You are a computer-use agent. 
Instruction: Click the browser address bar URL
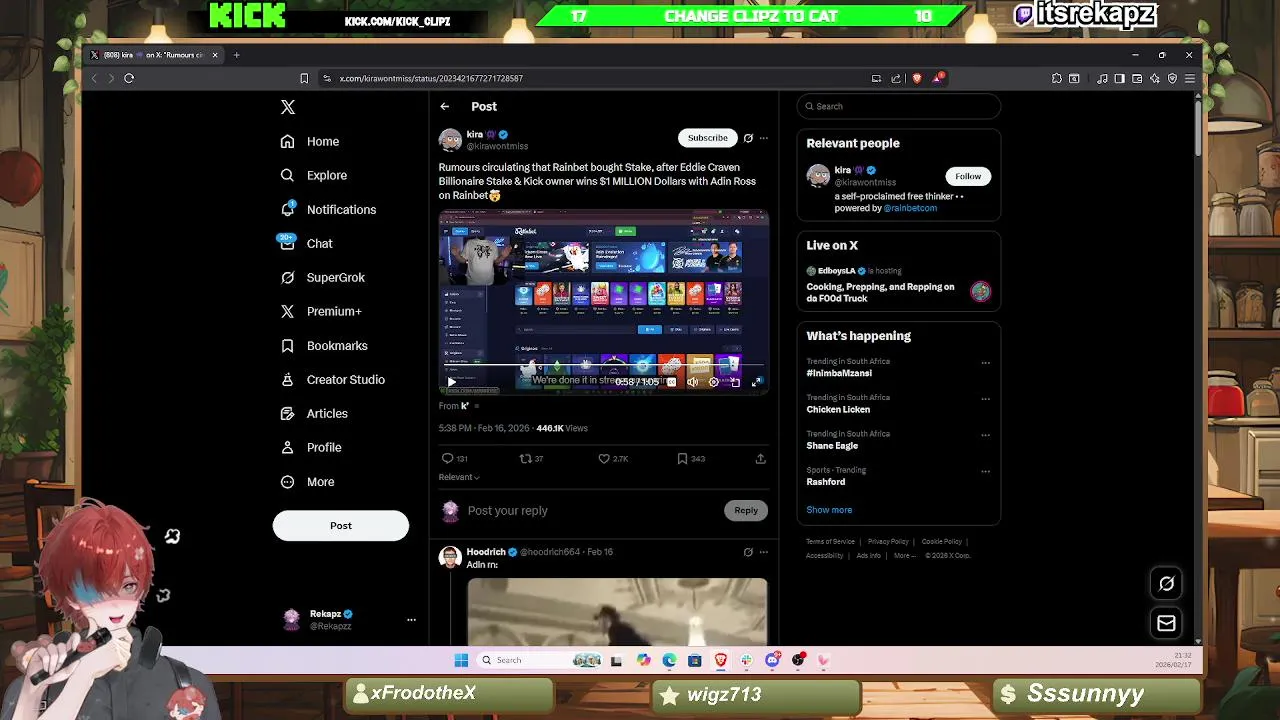pyautogui.click(x=431, y=78)
